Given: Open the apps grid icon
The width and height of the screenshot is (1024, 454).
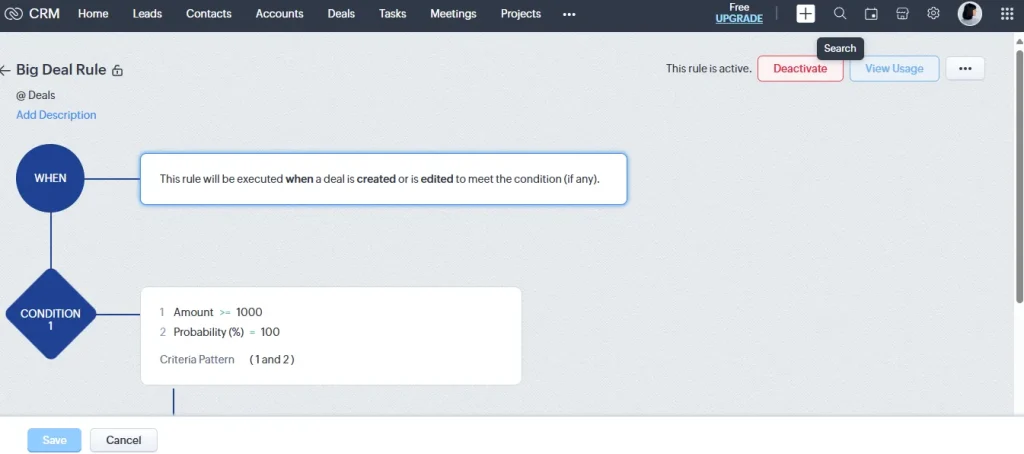Looking at the screenshot, I should point(1007,14).
